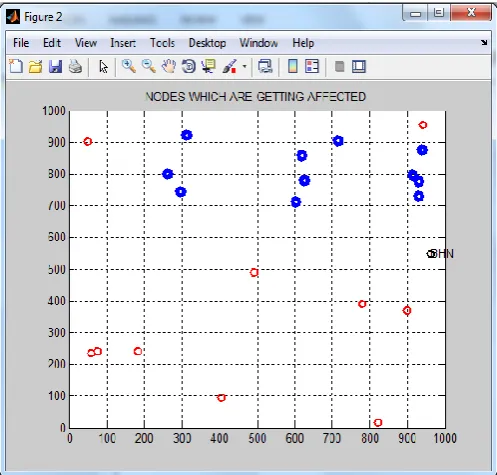Image resolution: width=497 pixels, height=475 pixels.
Task: Open the Window menu
Action: (259, 43)
